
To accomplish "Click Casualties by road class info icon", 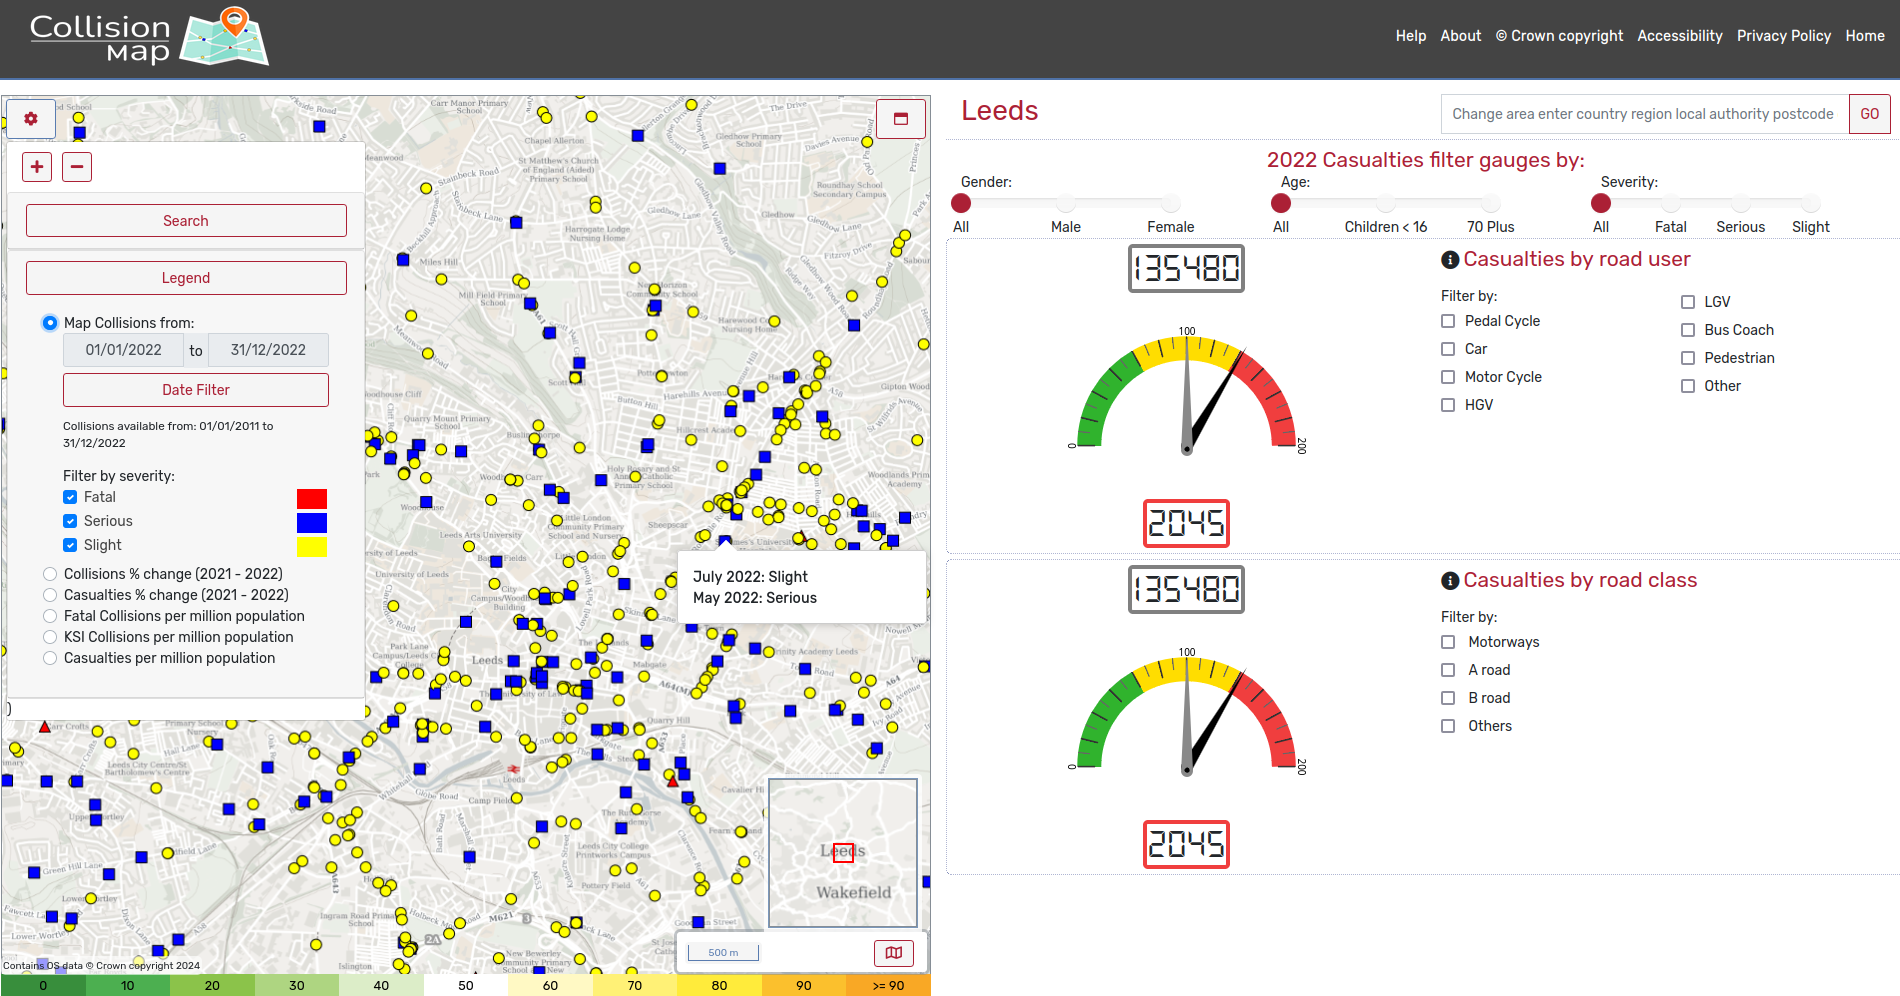I will point(1450,581).
